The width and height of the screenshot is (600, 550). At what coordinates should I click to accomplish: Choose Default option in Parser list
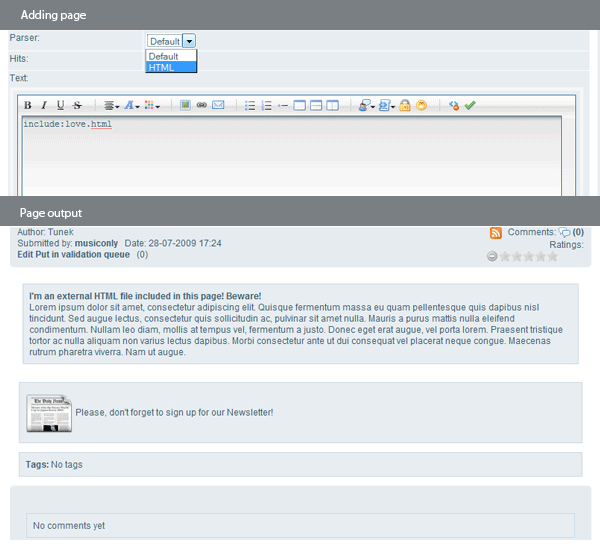click(163, 57)
